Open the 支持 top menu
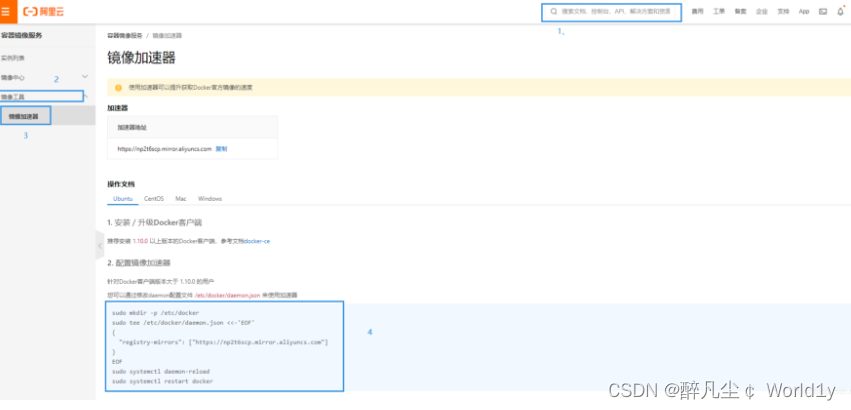 [x=783, y=11]
